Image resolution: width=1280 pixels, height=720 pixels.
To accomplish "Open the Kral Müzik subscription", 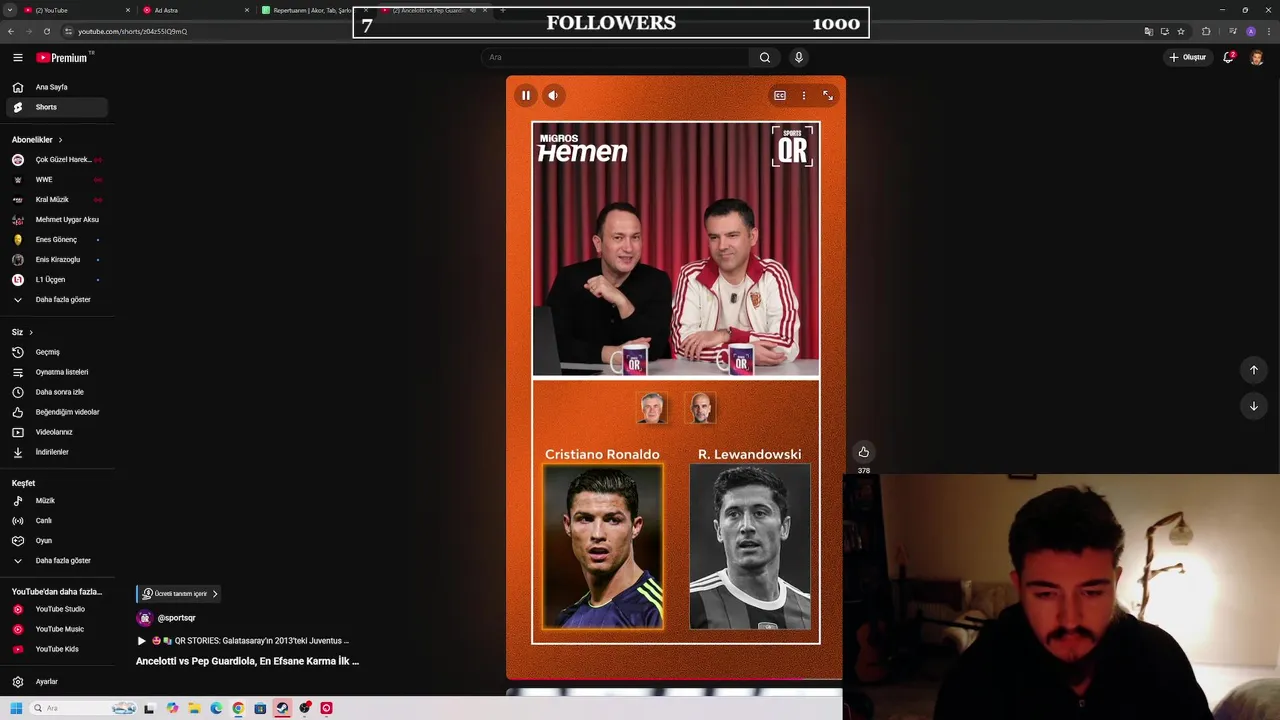I will (57, 200).
